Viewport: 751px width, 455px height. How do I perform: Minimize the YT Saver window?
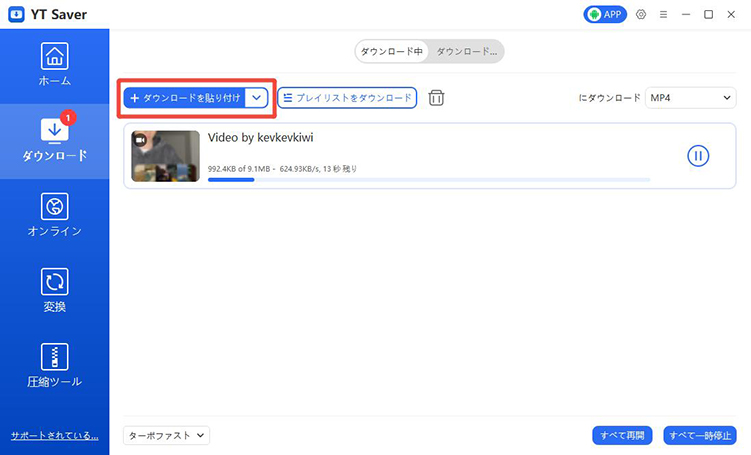[x=686, y=14]
